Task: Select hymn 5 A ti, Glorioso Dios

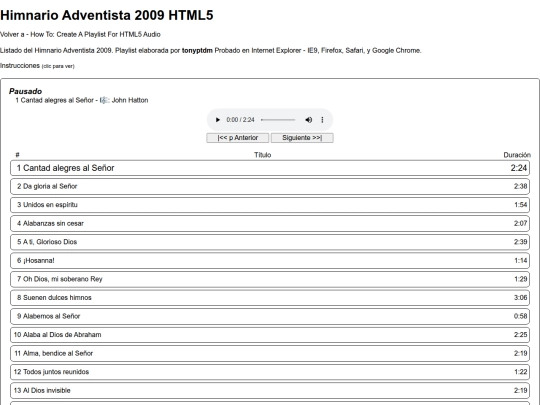Action: (x=270, y=242)
